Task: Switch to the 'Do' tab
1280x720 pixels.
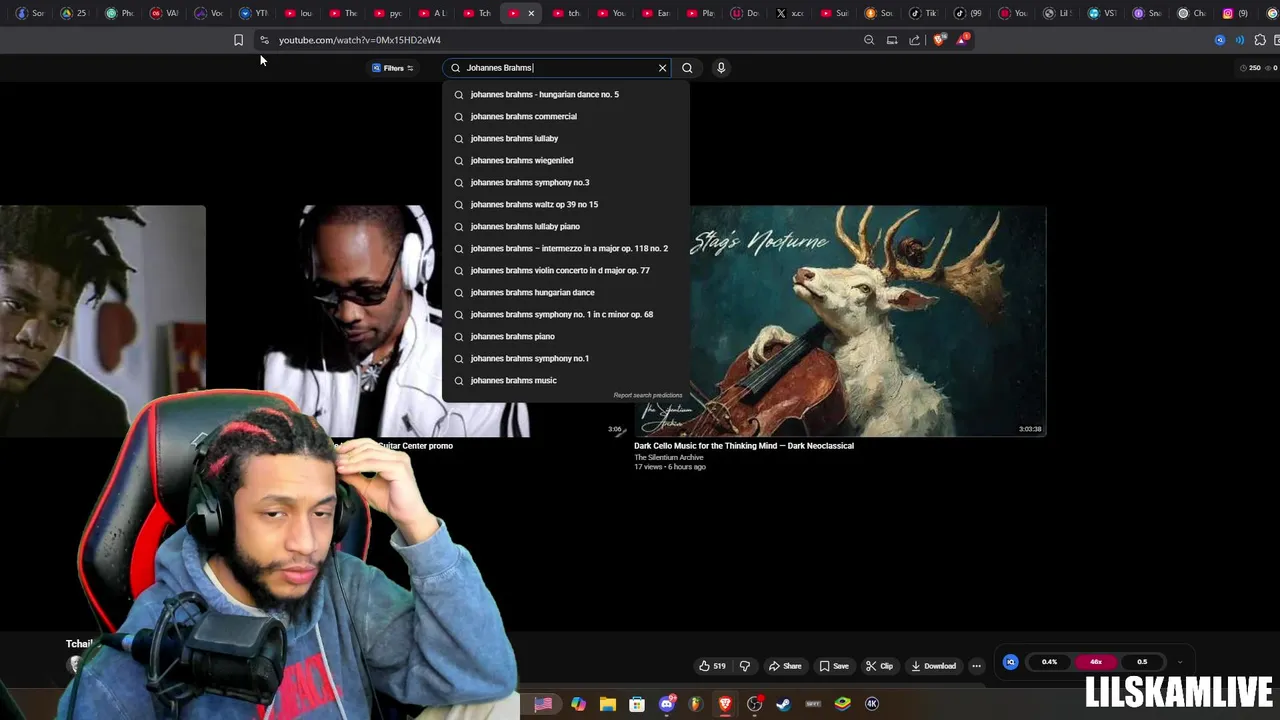Action: [744, 13]
